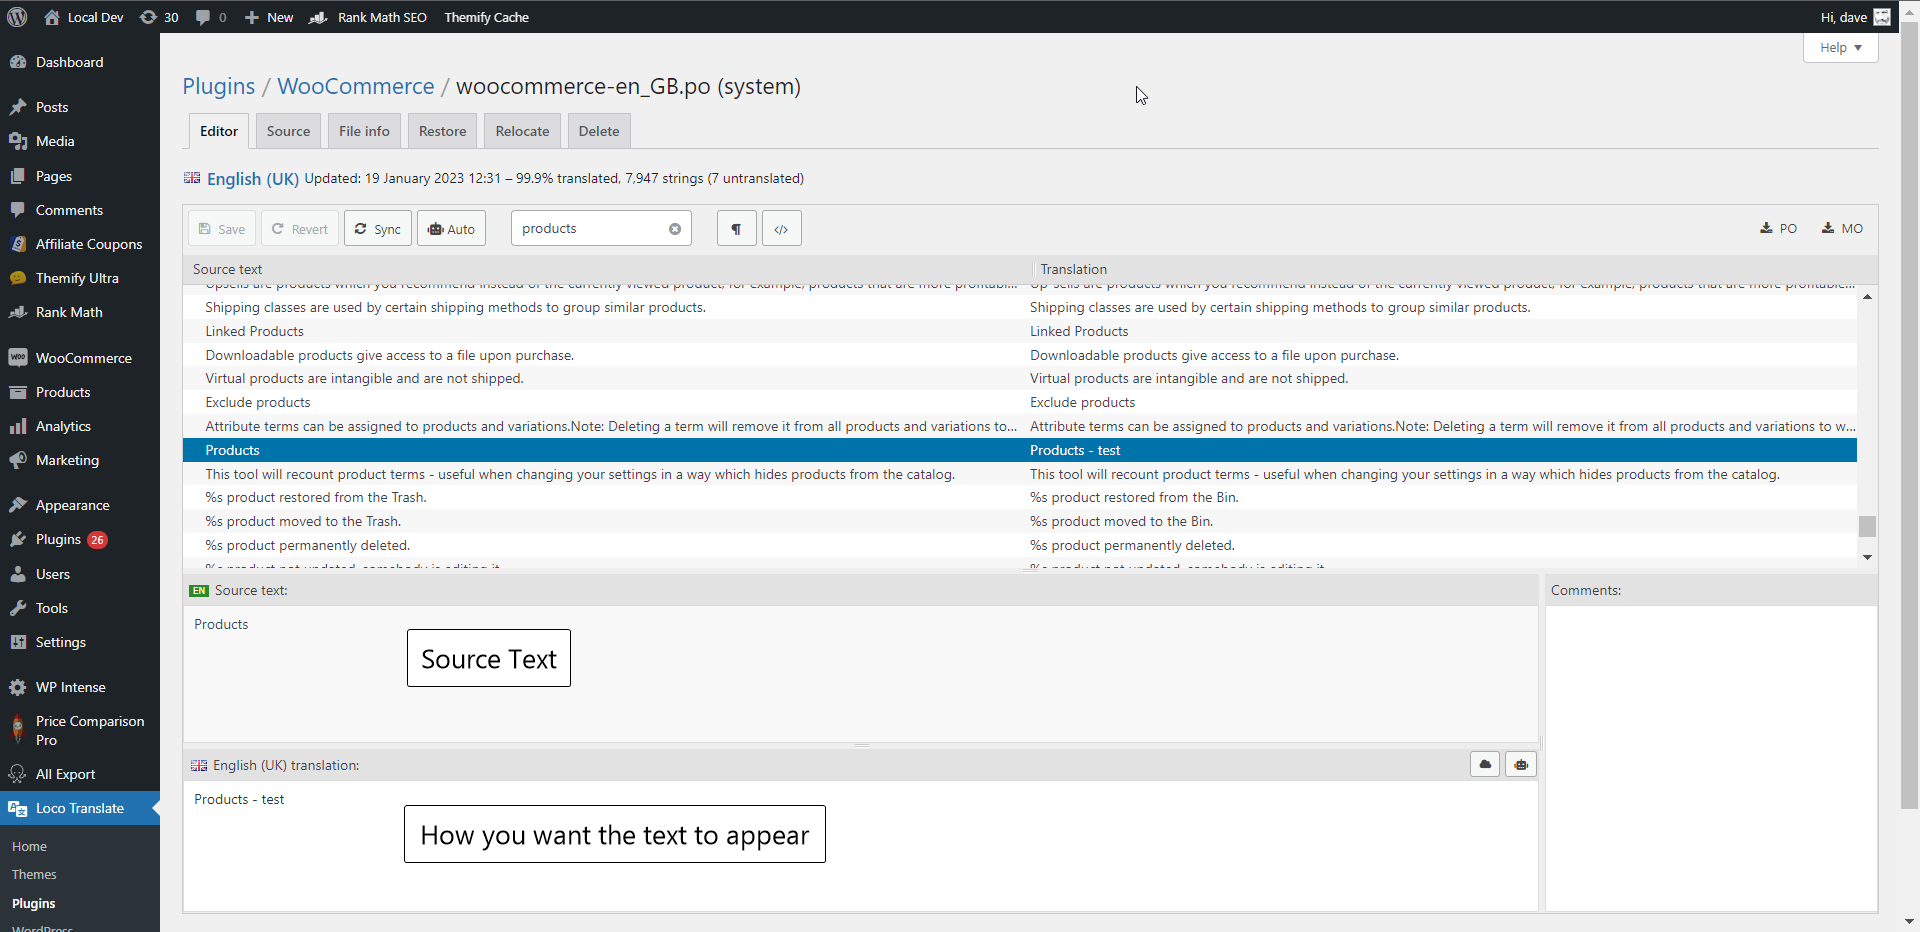The height and width of the screenshot is (932, 1920).
Task: Click the All Export sidebar icon
Action: (18, 774)
